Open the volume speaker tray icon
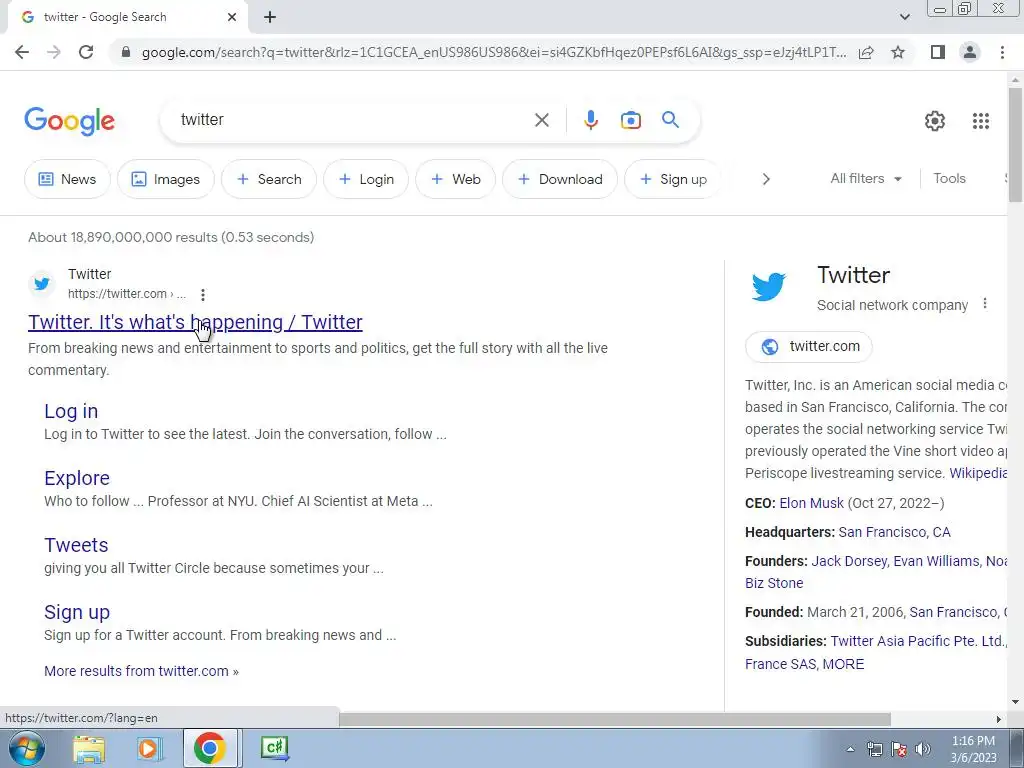Image resolution: width=1024 pixels, height=768 pixels. click(923, 749)
